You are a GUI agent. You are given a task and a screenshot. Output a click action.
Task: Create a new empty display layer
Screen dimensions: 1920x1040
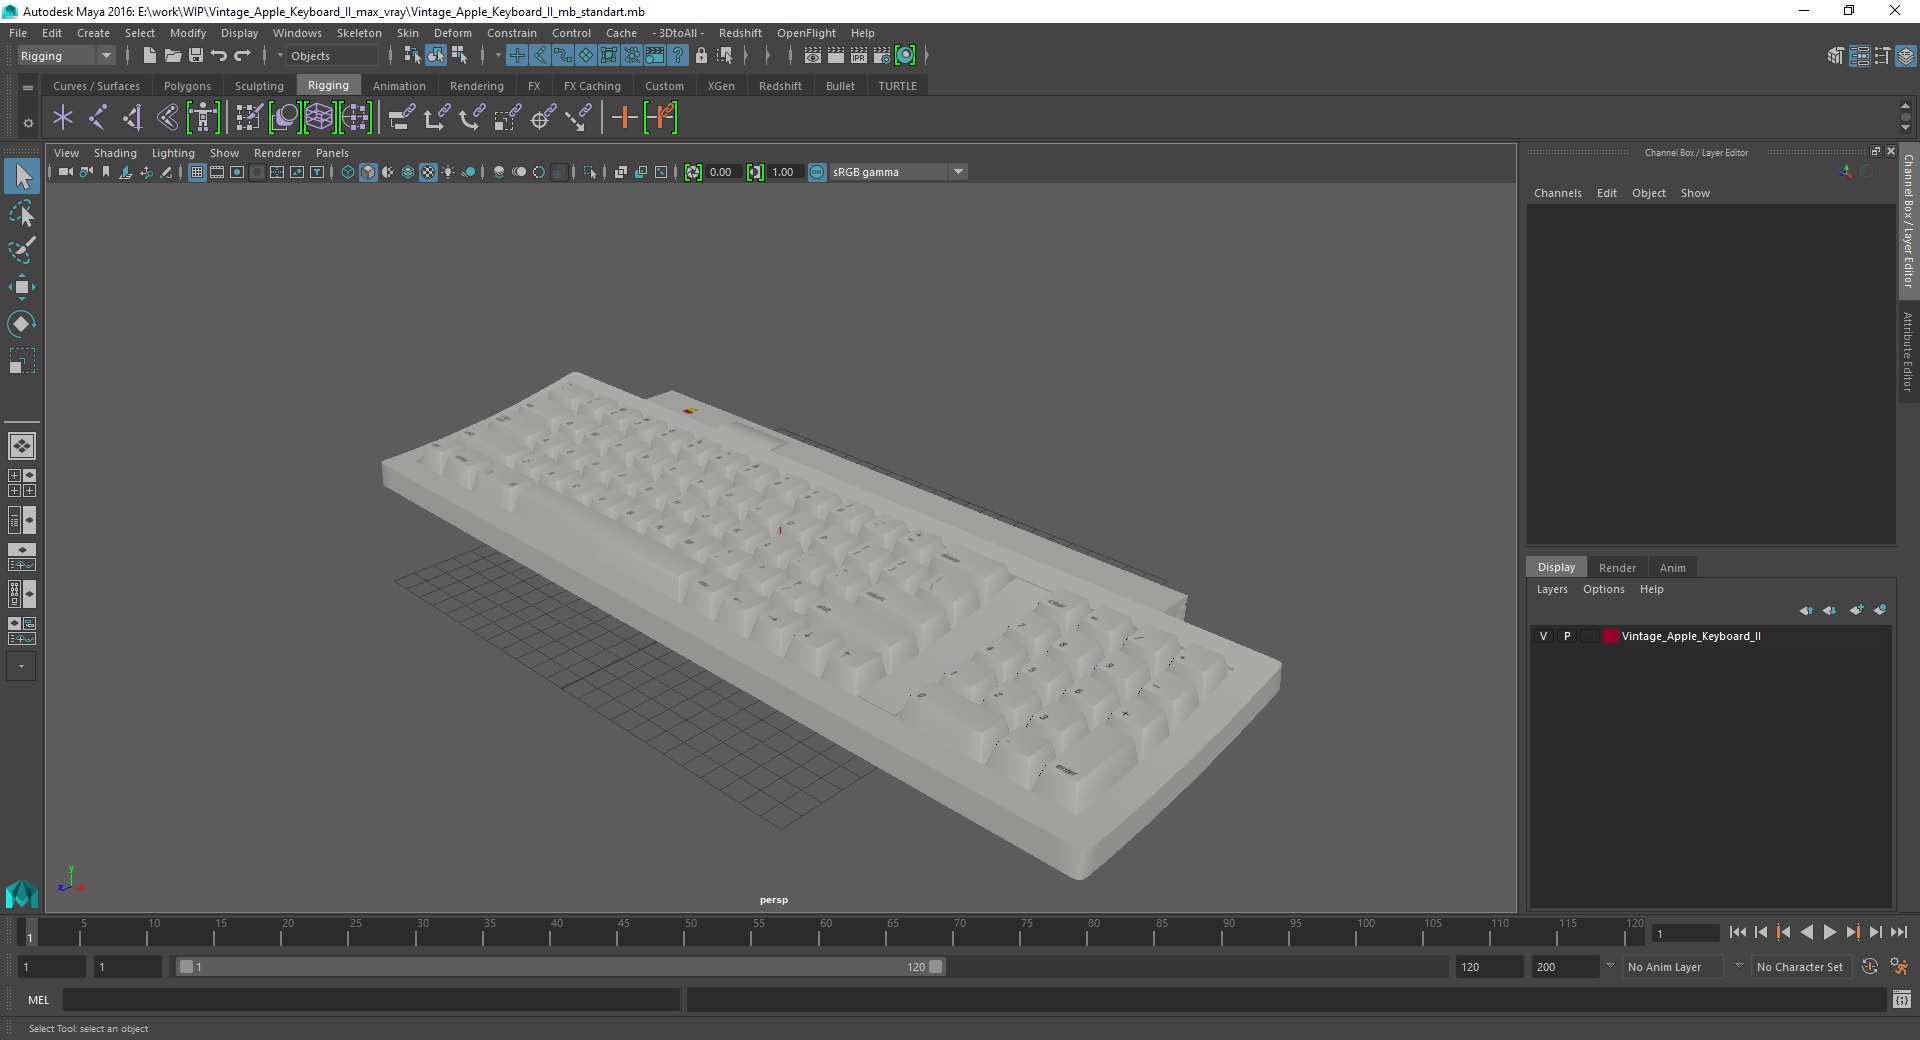tap(1857, 610)
